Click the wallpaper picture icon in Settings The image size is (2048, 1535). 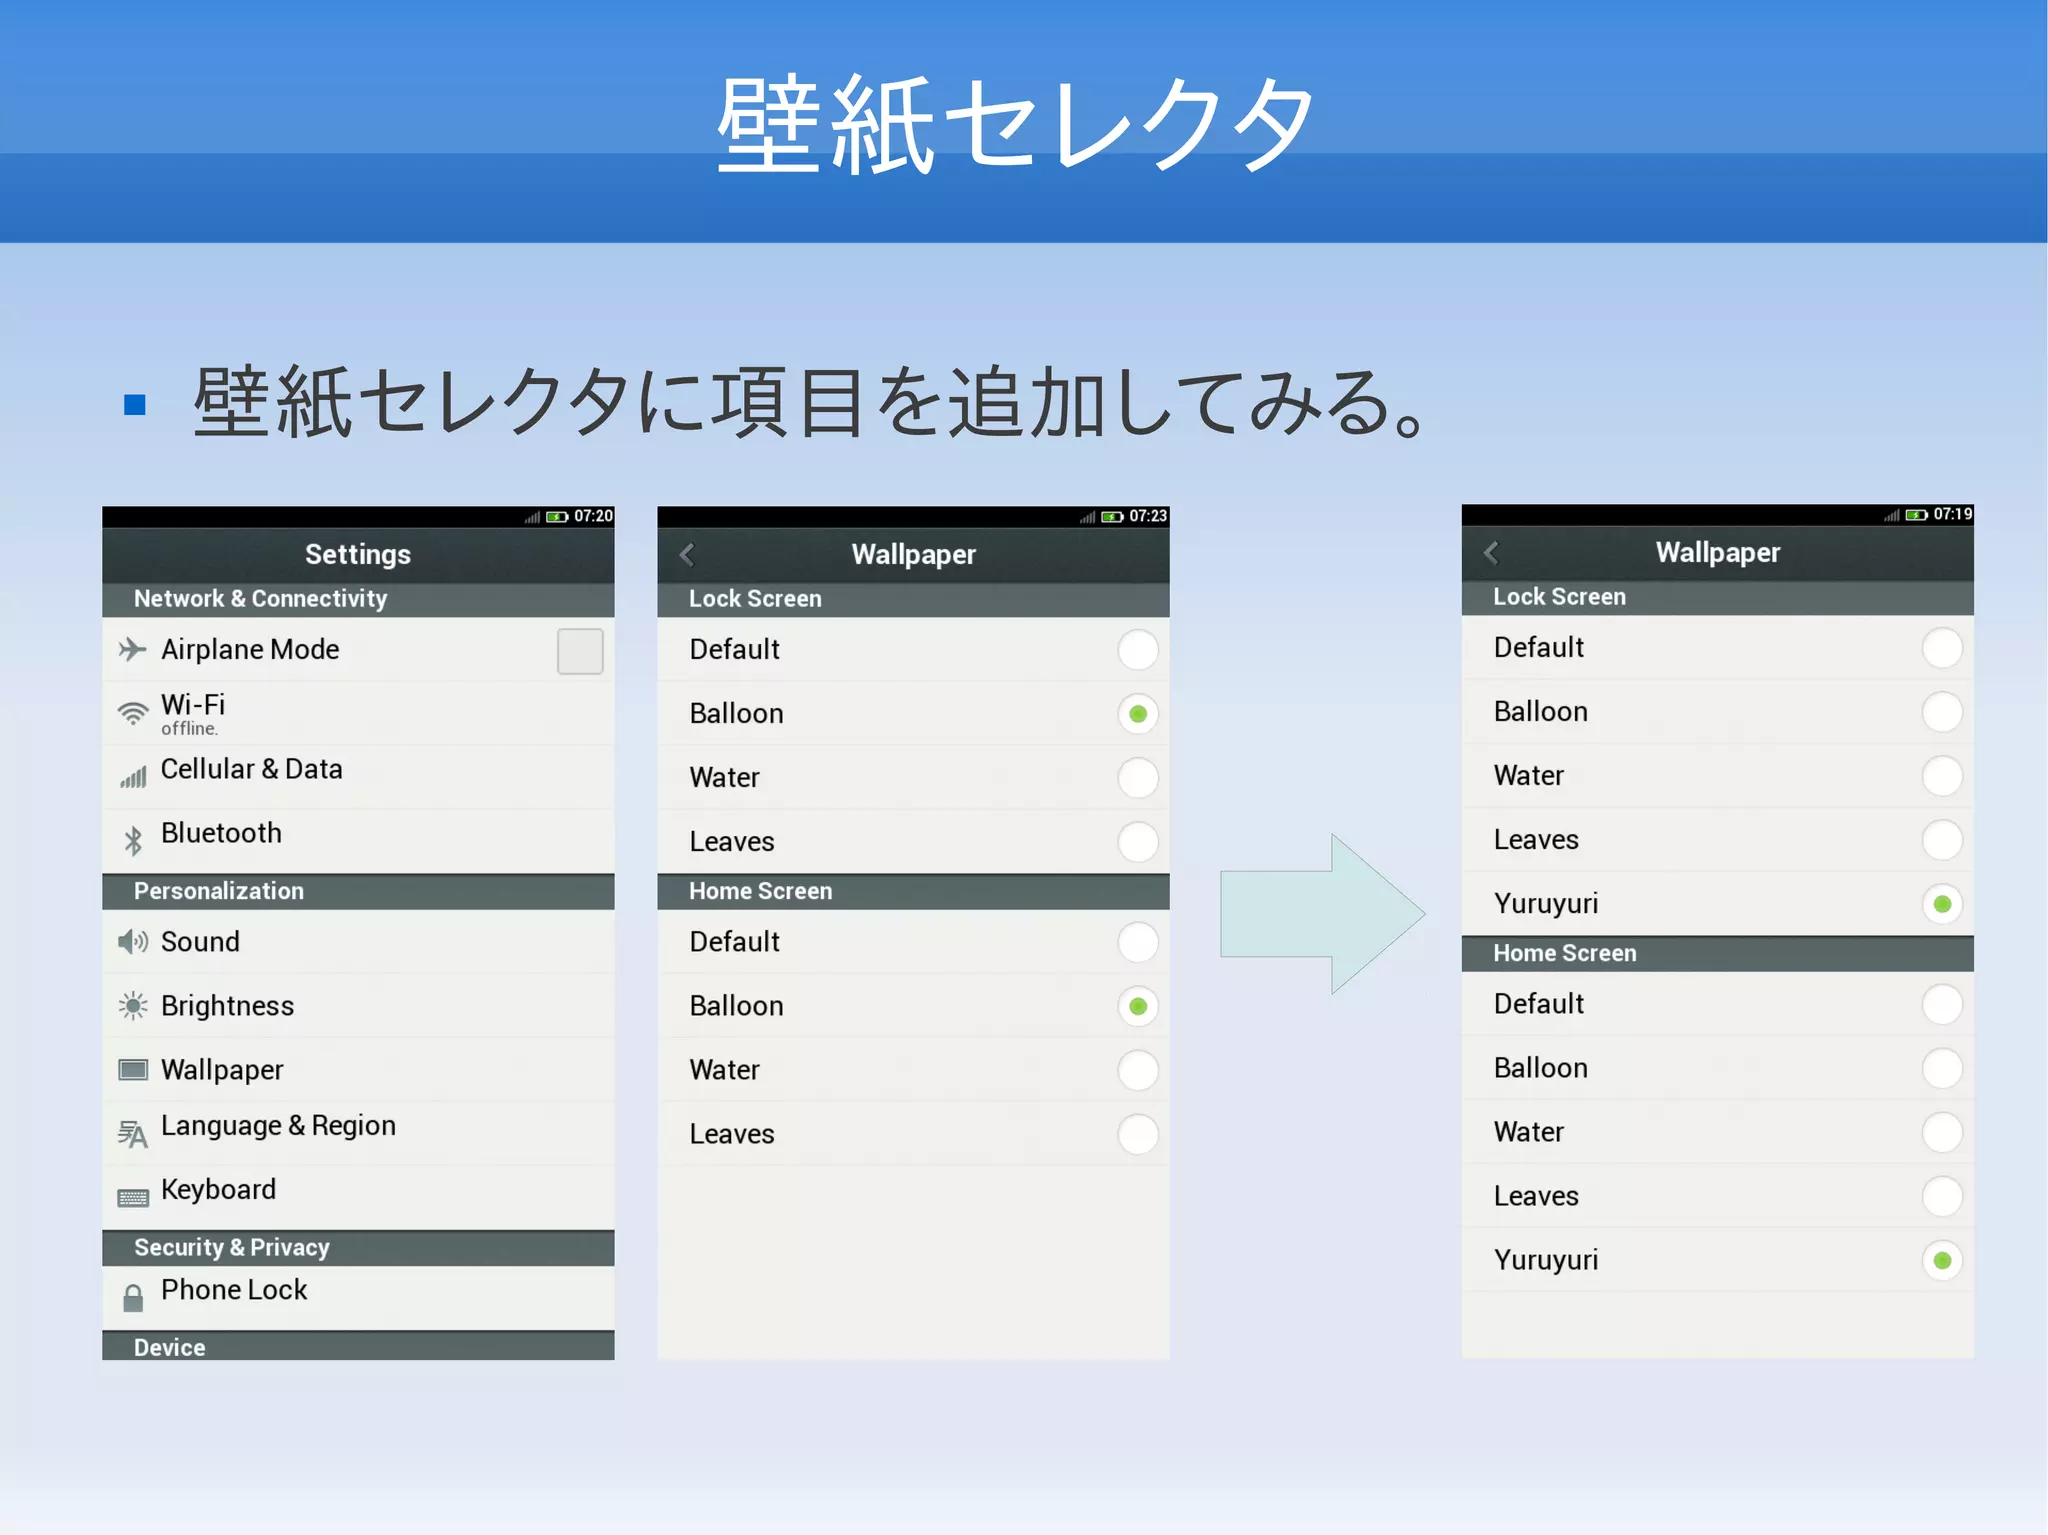tap(133, 1070)
